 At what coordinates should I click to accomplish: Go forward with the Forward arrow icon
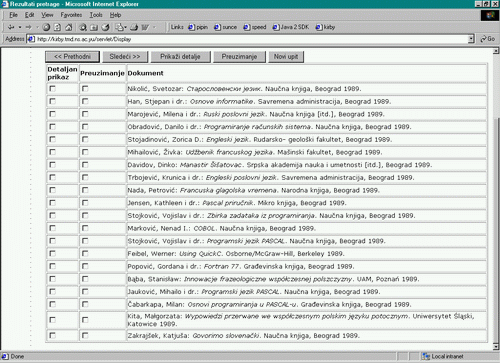29,27
